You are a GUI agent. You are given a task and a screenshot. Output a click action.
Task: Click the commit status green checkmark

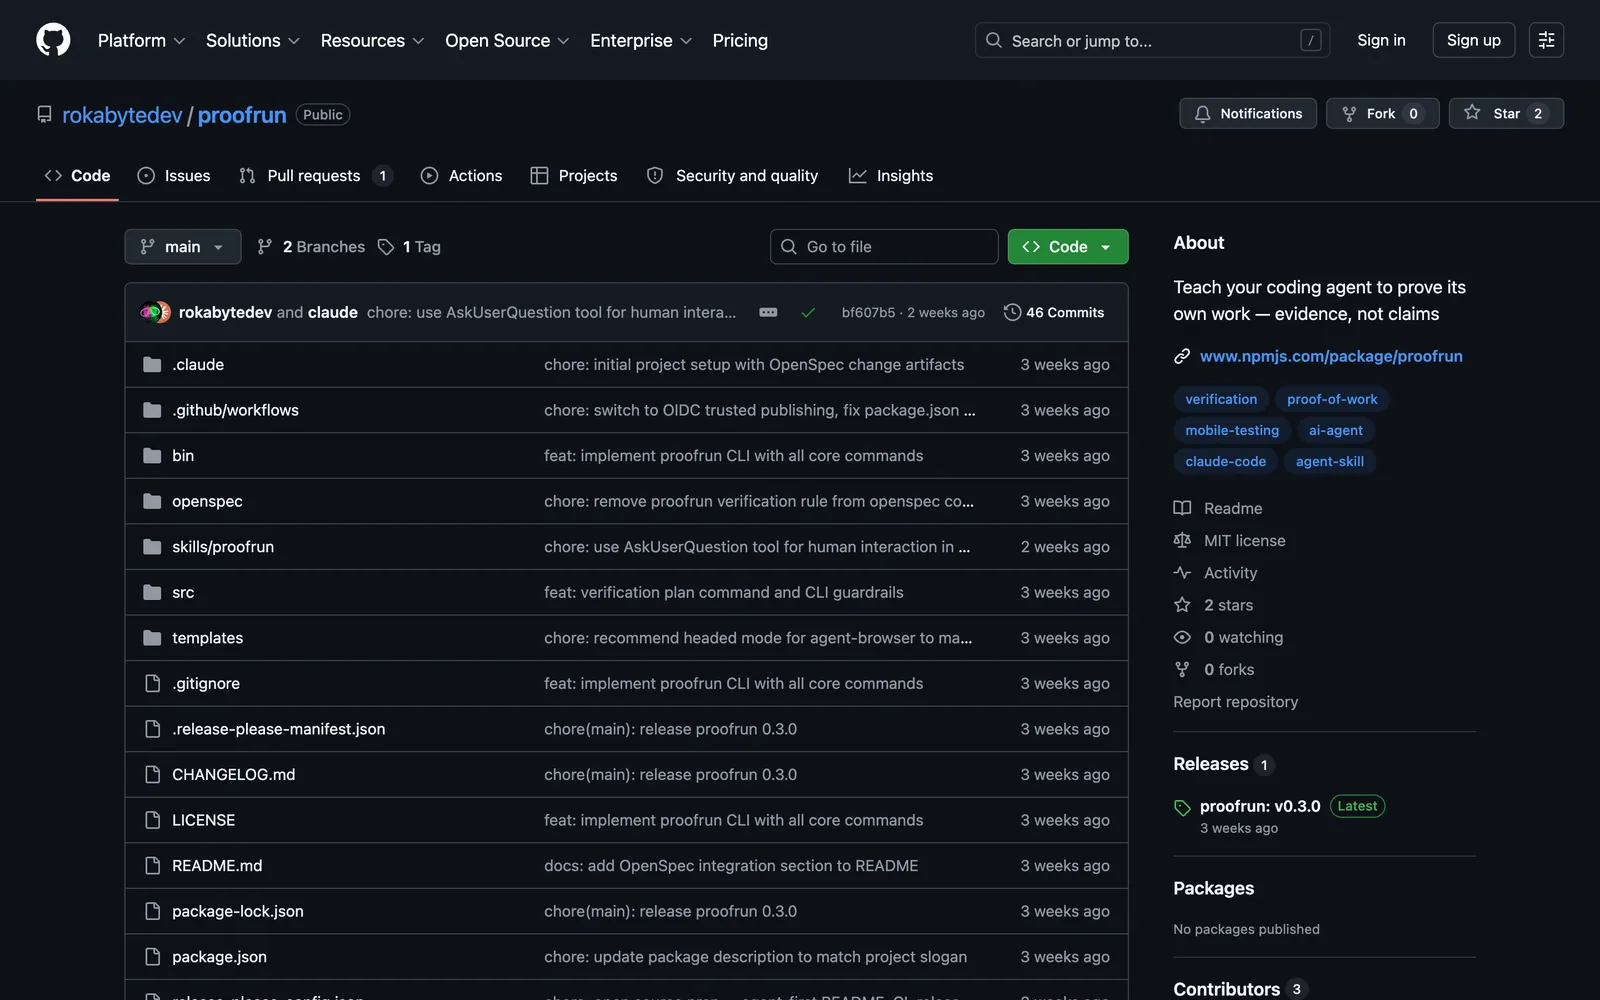808,313
